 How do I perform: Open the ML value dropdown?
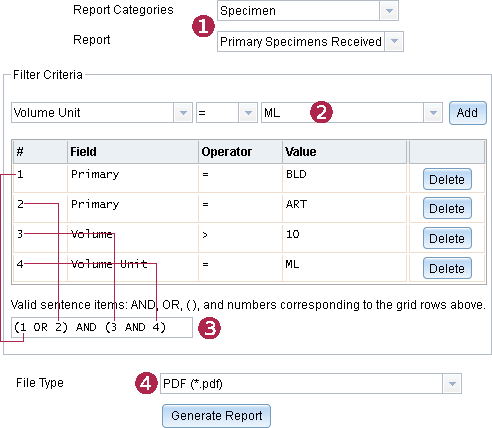[x=352, y=113]
